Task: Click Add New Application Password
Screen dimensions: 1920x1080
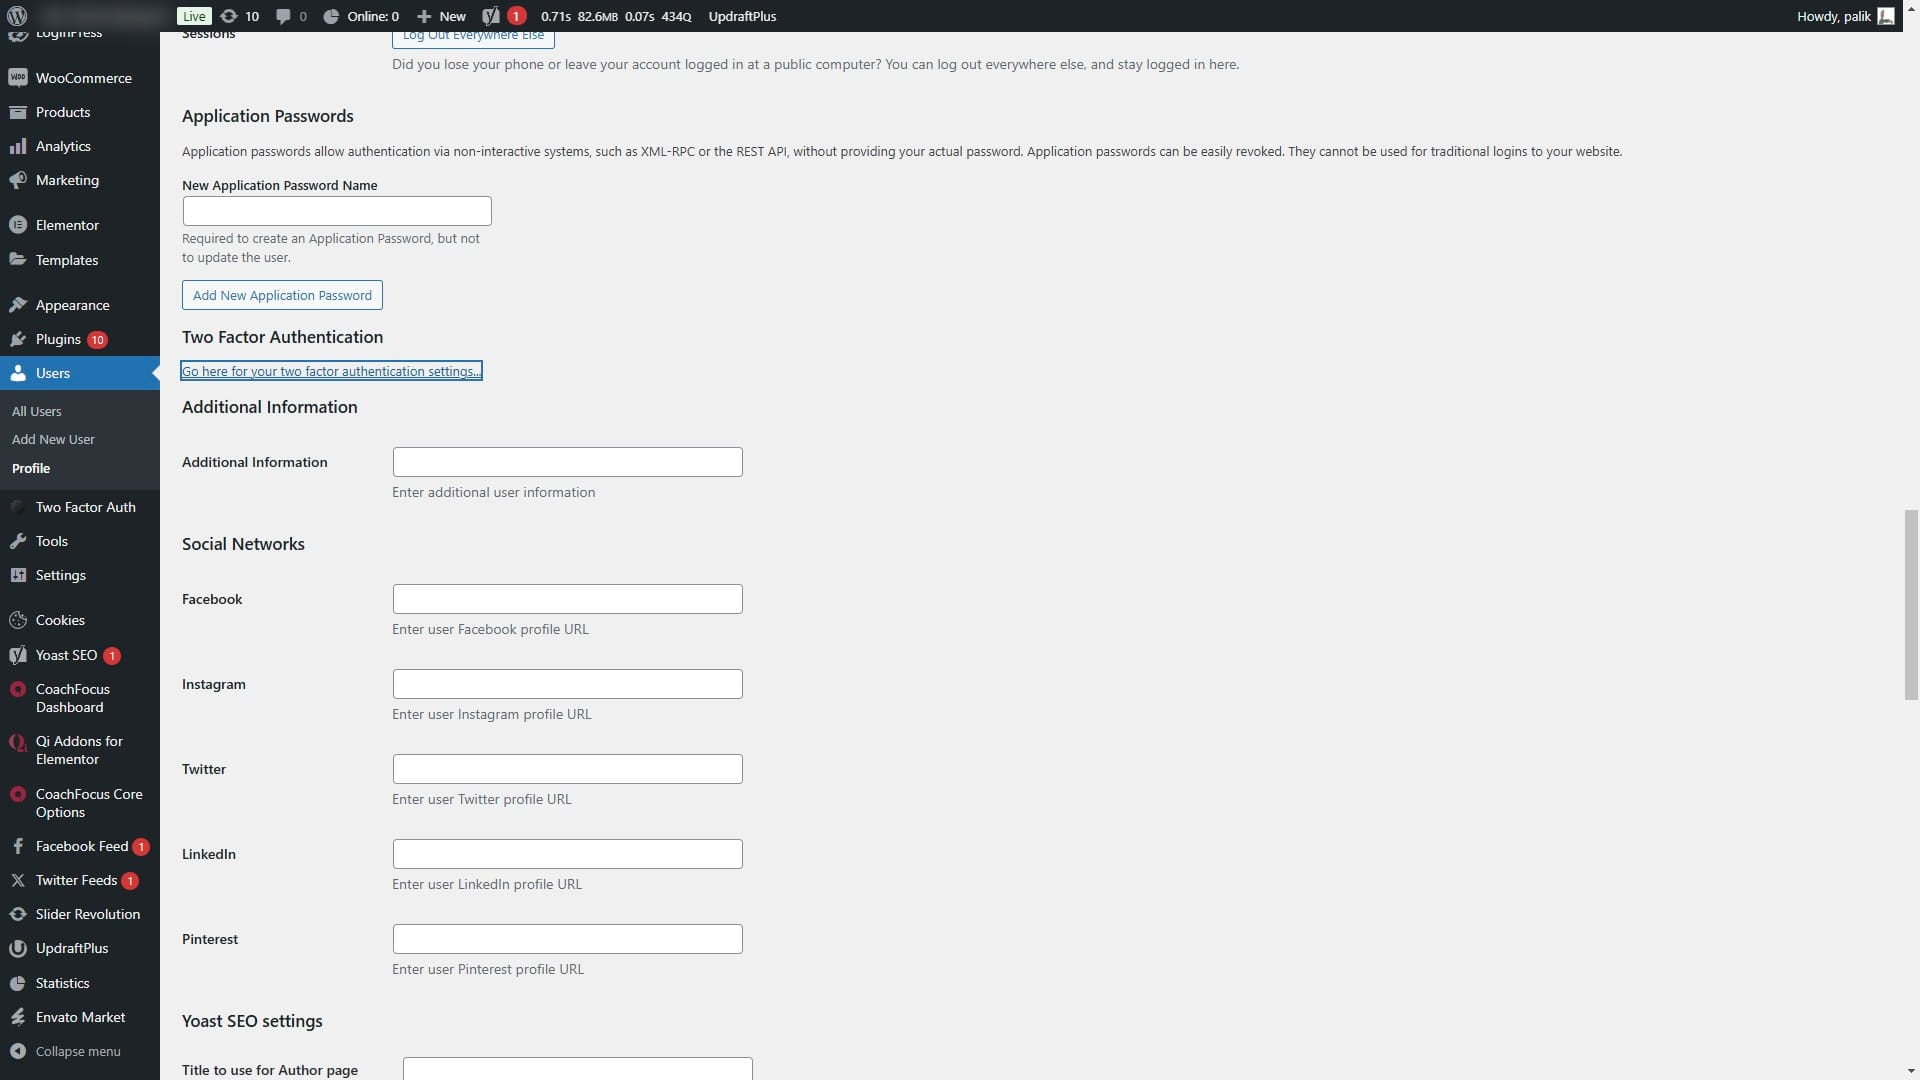Action: 281,294
